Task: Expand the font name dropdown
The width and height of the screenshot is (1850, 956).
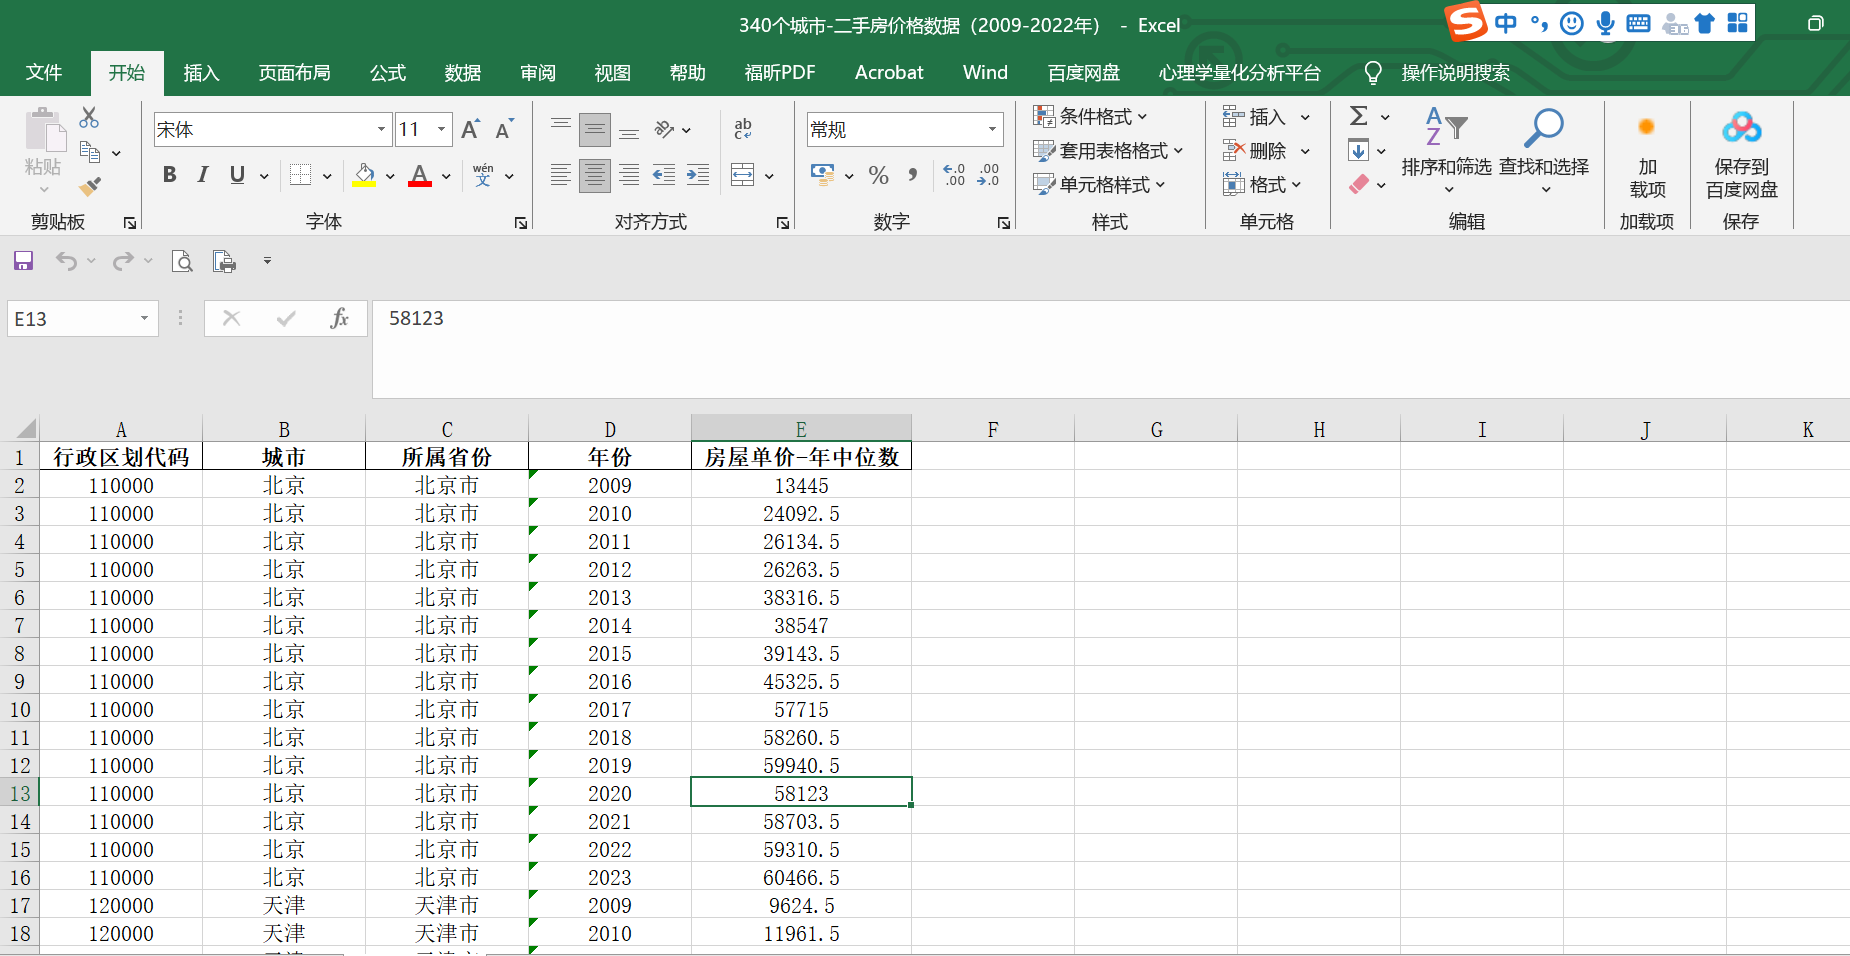Action: (381, 129)
